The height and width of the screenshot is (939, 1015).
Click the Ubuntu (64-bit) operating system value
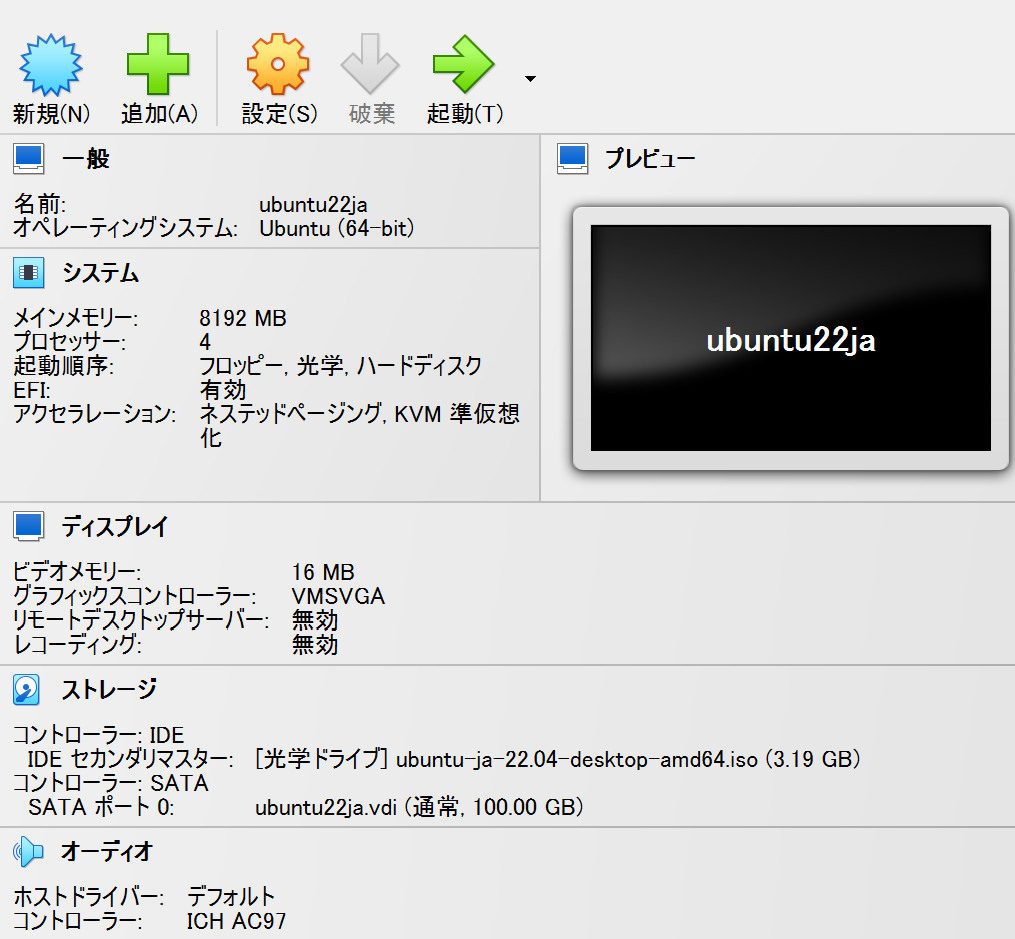[337, 228]
